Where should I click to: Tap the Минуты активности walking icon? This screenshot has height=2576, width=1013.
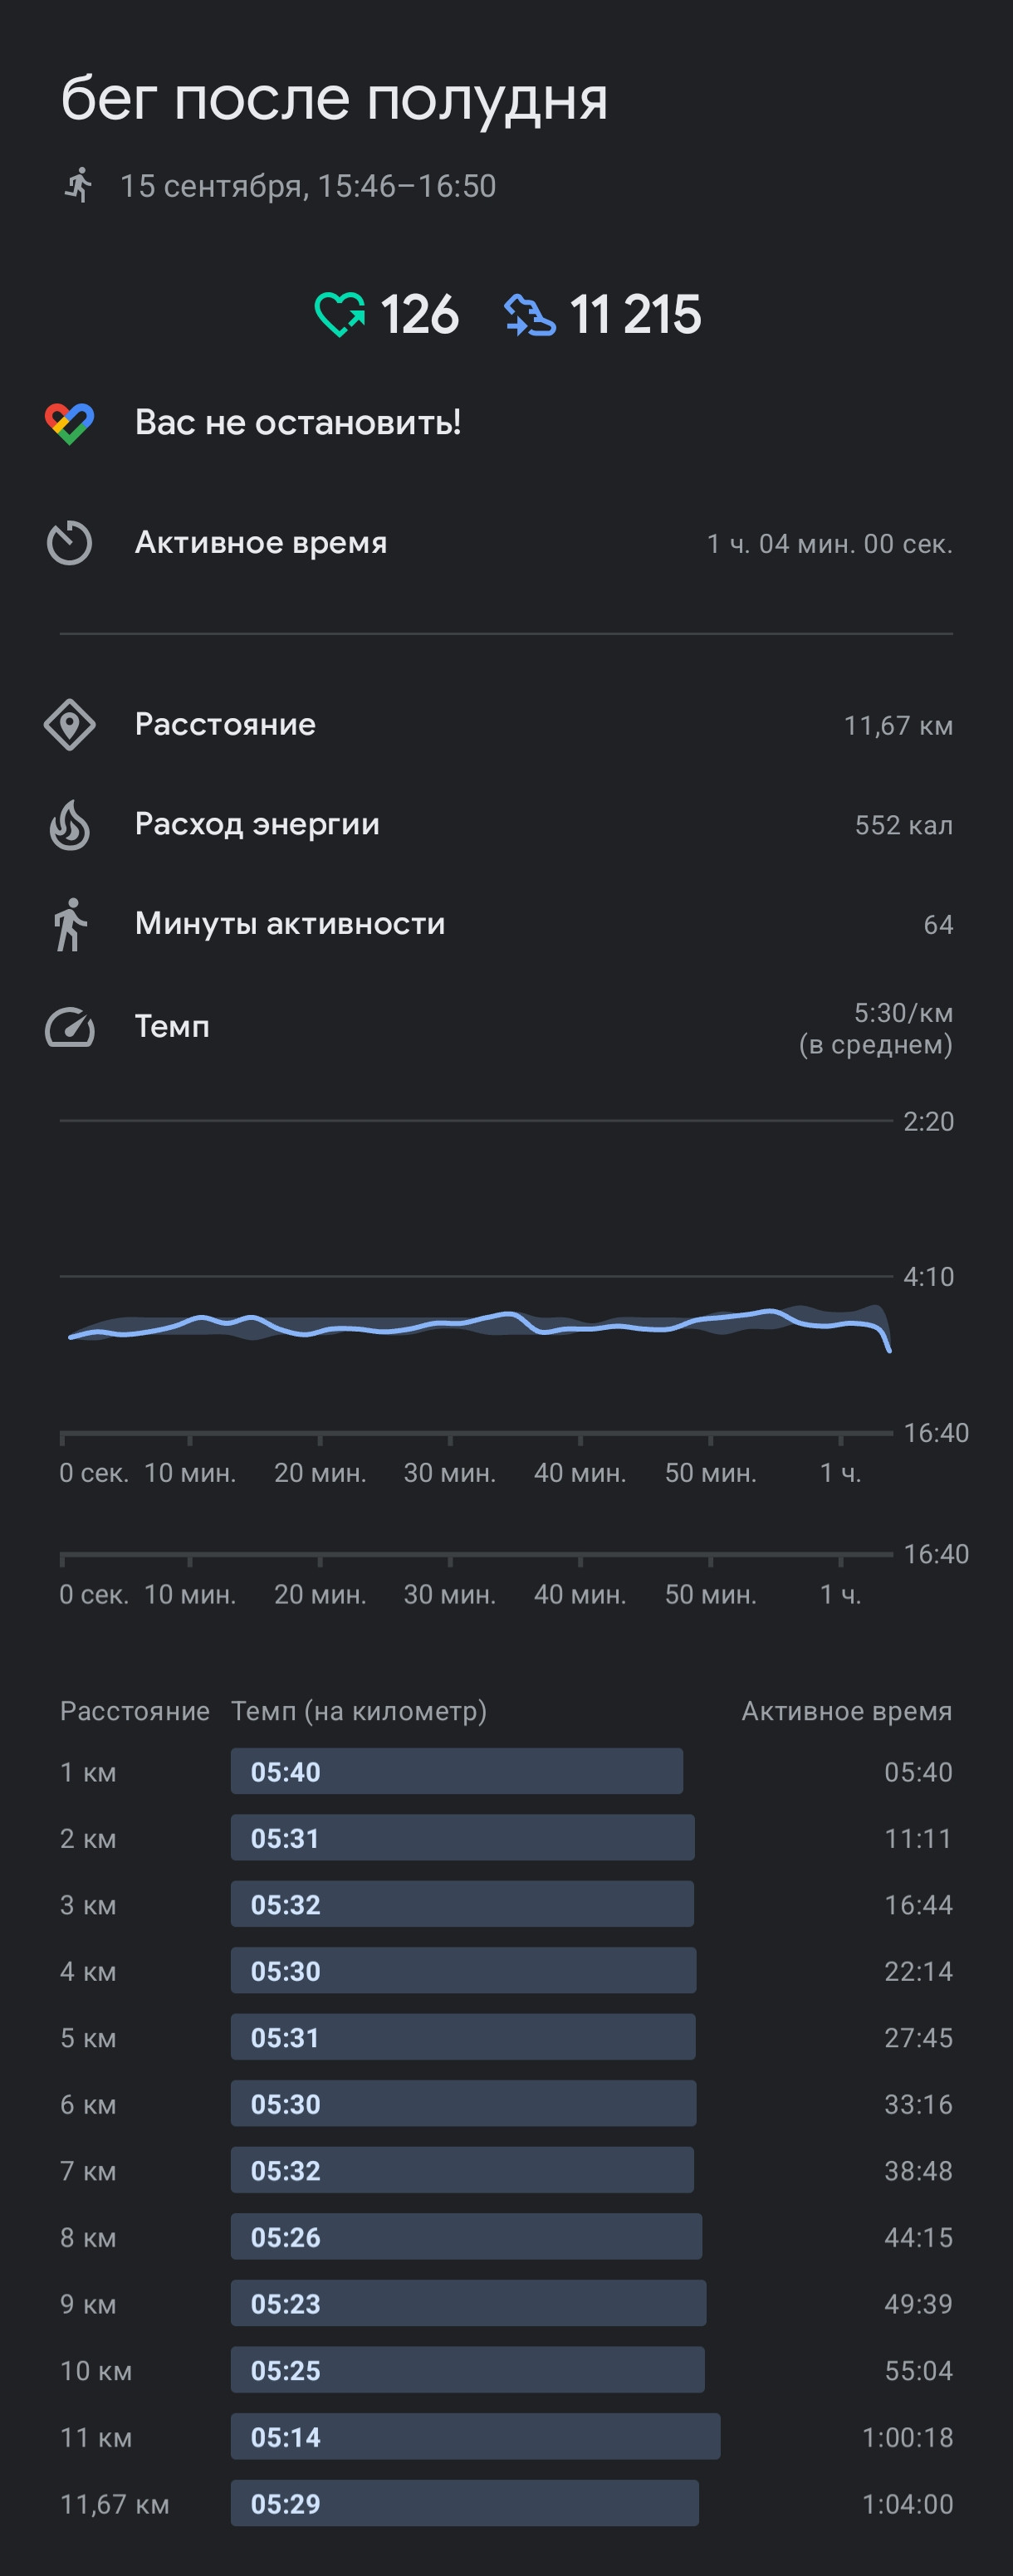tap(70, 924)
